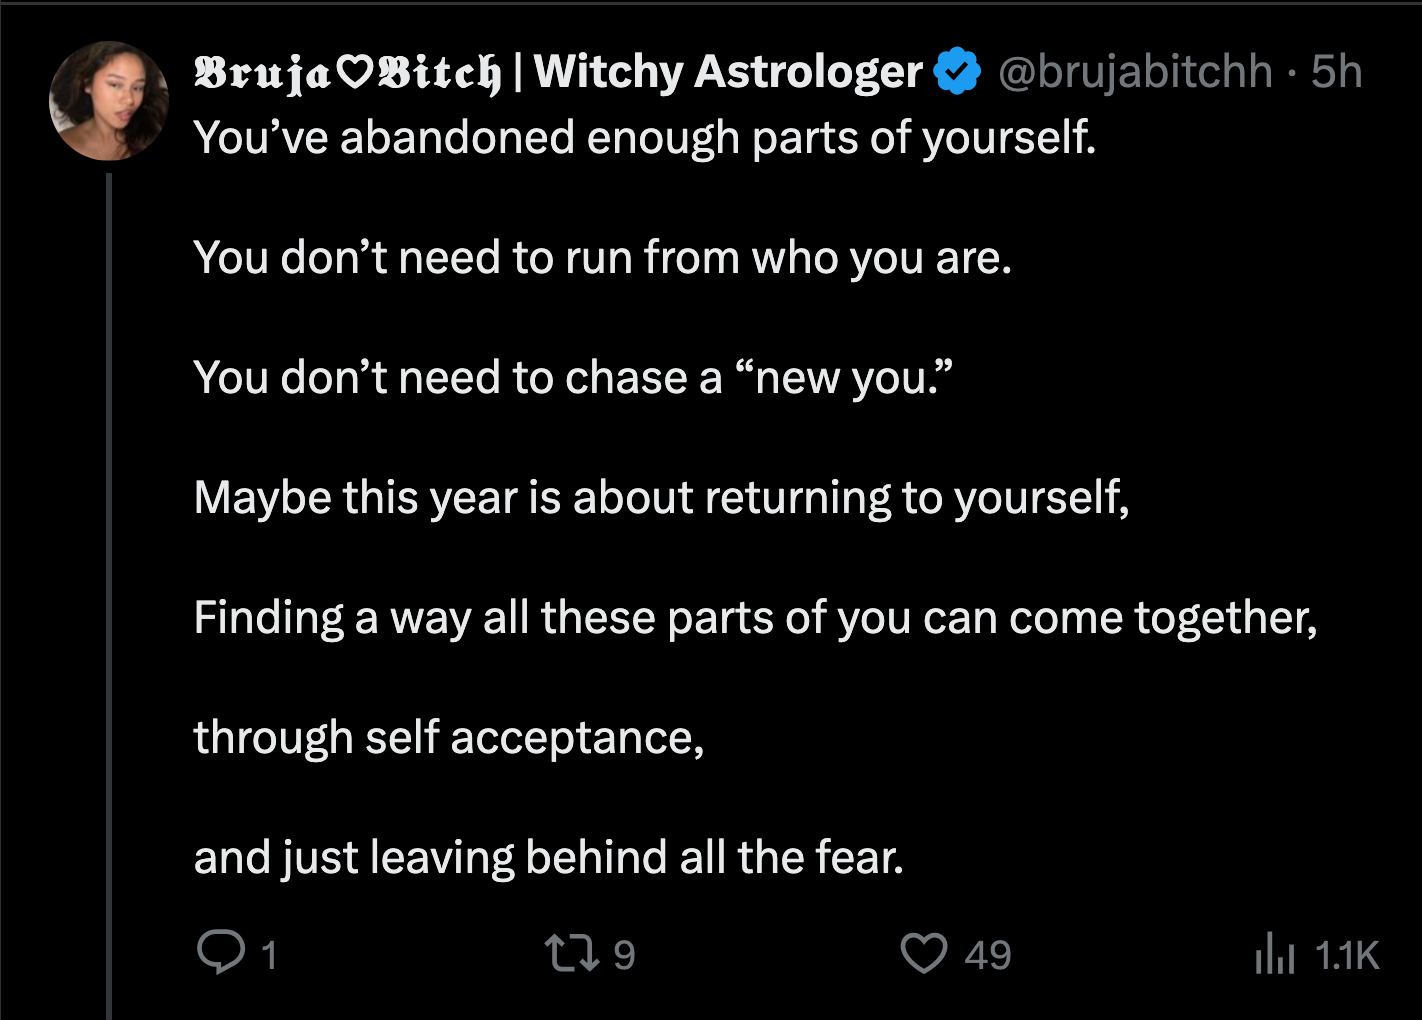
Task: Click the repost arrows icon
Action: point(571,953)
